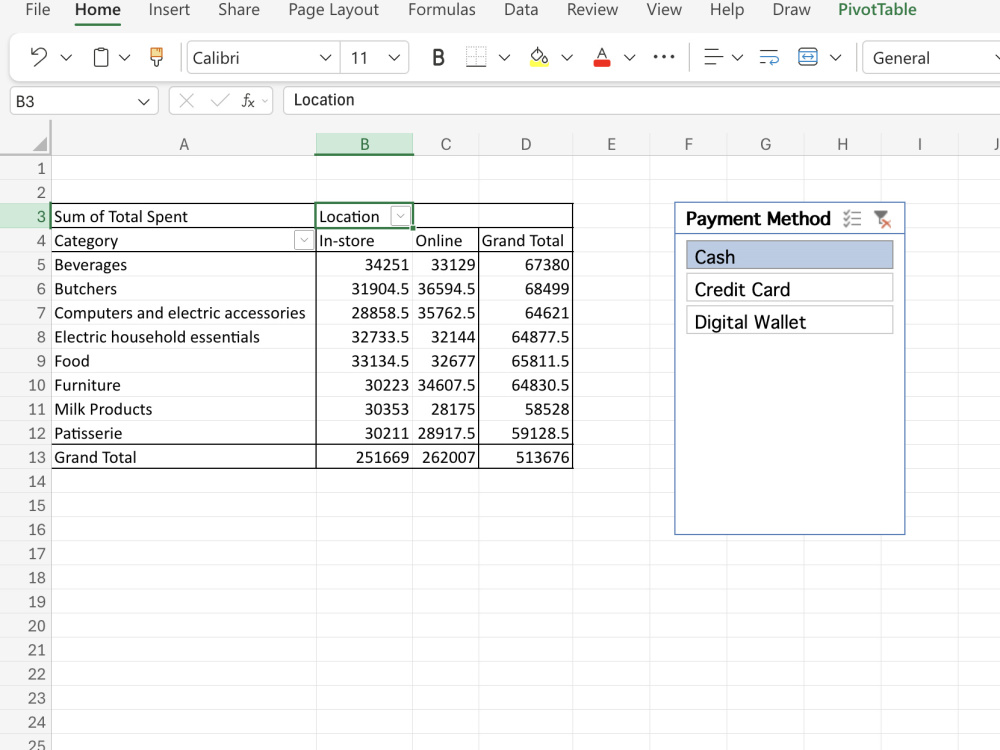The image size is (1000, 750).
Task: Open the Category row filter dropdown
Action: click(304, 240)
